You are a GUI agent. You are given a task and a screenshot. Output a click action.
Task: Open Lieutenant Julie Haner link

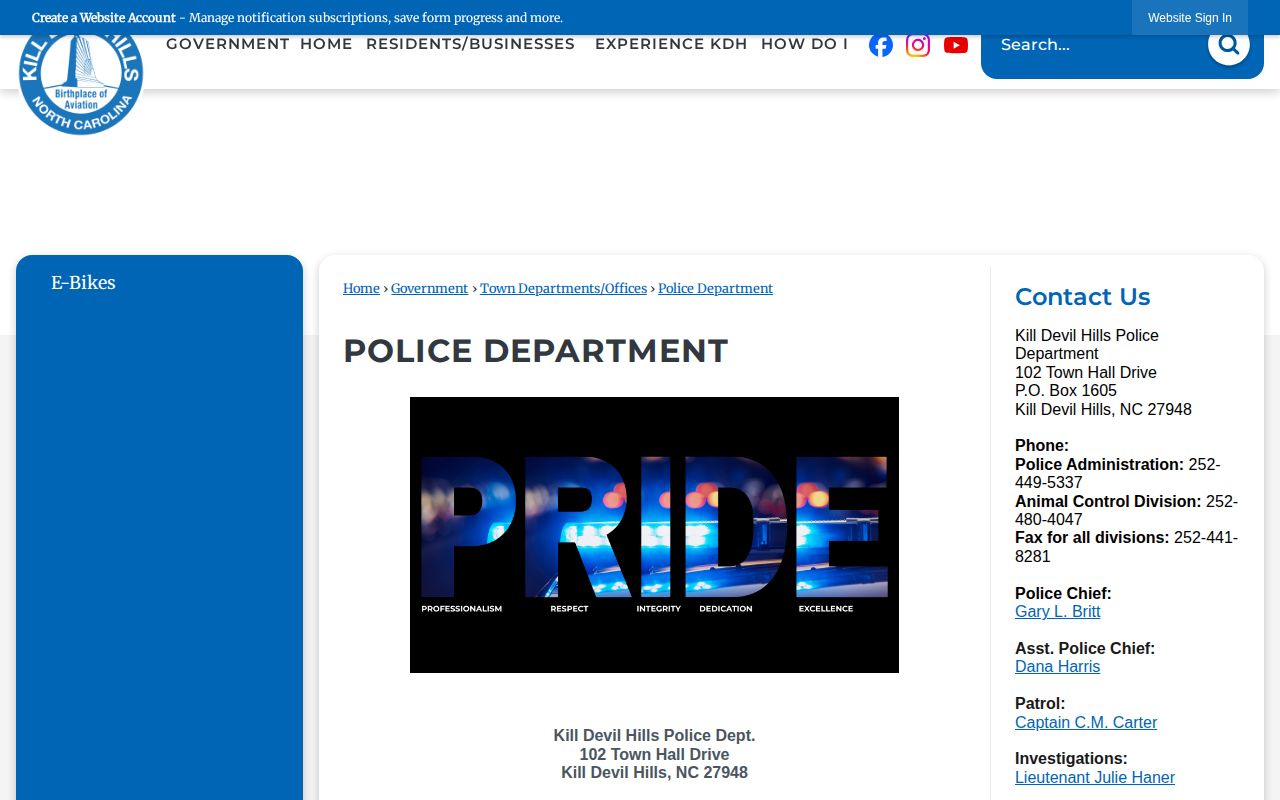(x=1095, y=778)
